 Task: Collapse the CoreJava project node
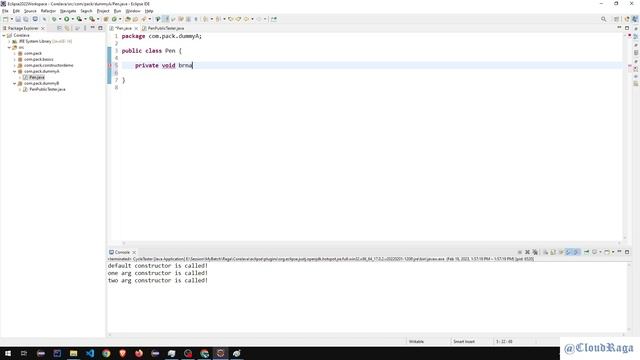click(x=4, y=36)
